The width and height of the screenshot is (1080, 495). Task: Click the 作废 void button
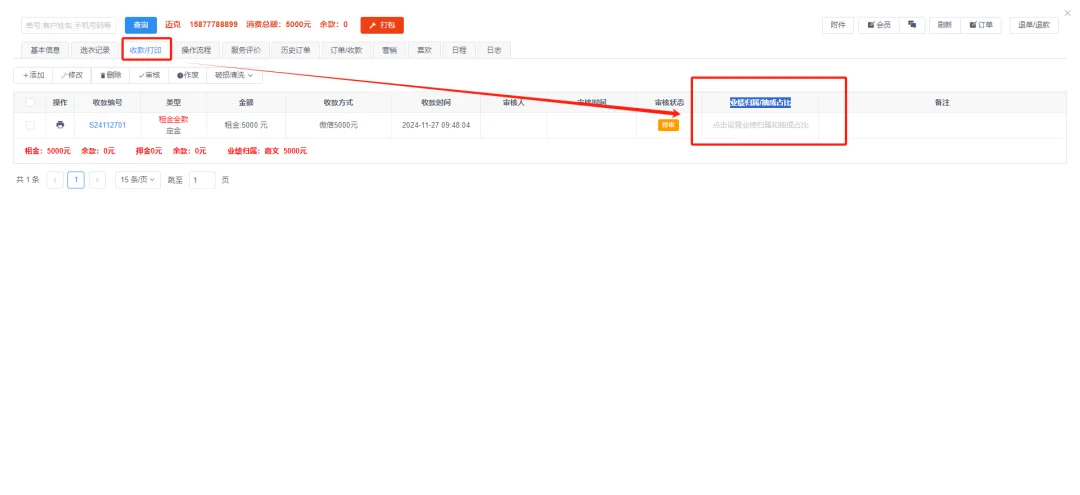[x=188, y=75]
